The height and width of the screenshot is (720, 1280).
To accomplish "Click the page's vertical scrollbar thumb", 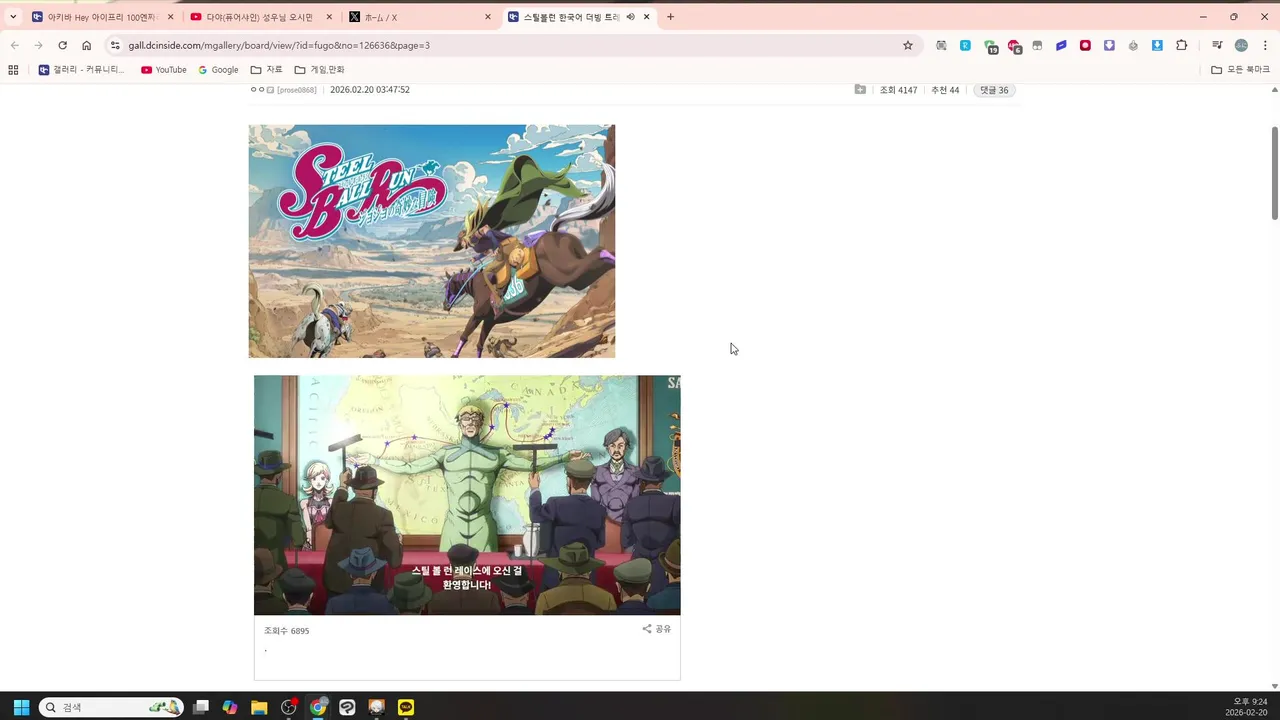I will pos(1274,173).
